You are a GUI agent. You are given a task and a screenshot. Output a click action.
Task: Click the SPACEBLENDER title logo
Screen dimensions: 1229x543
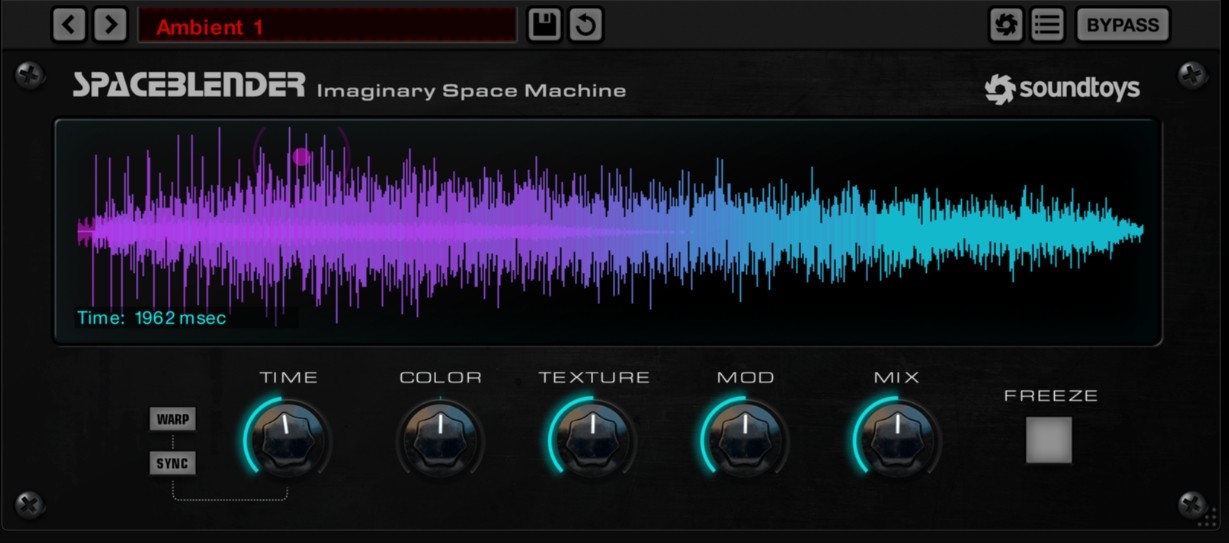click(188, 85)
